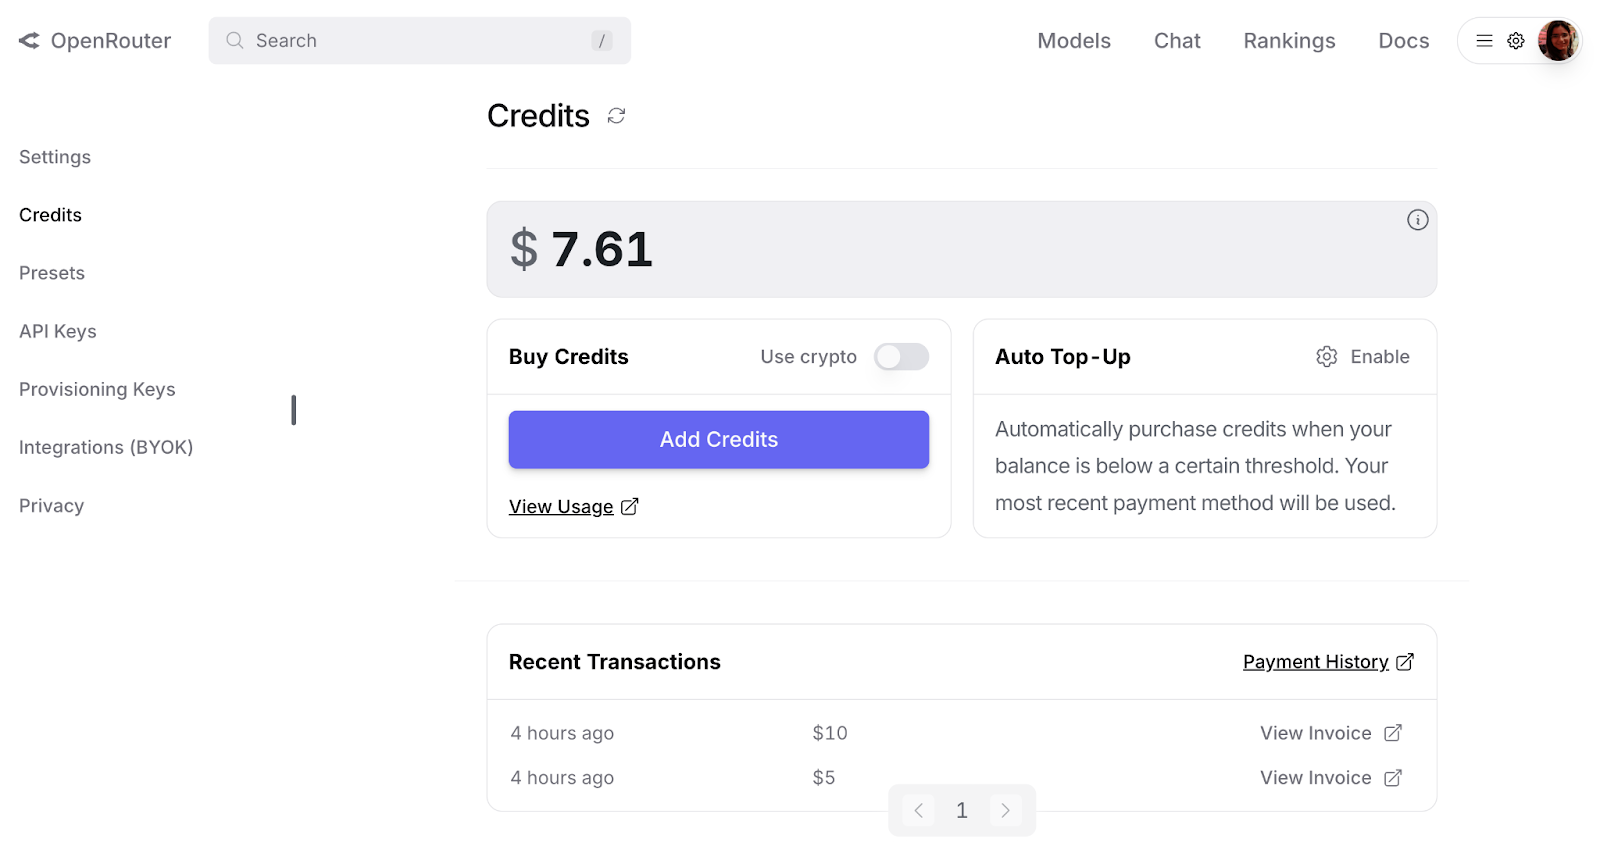The width and height of the screenshot is (1600, 846).
Task: Open the gear settings icon in header
Action: coord(1516,41)
